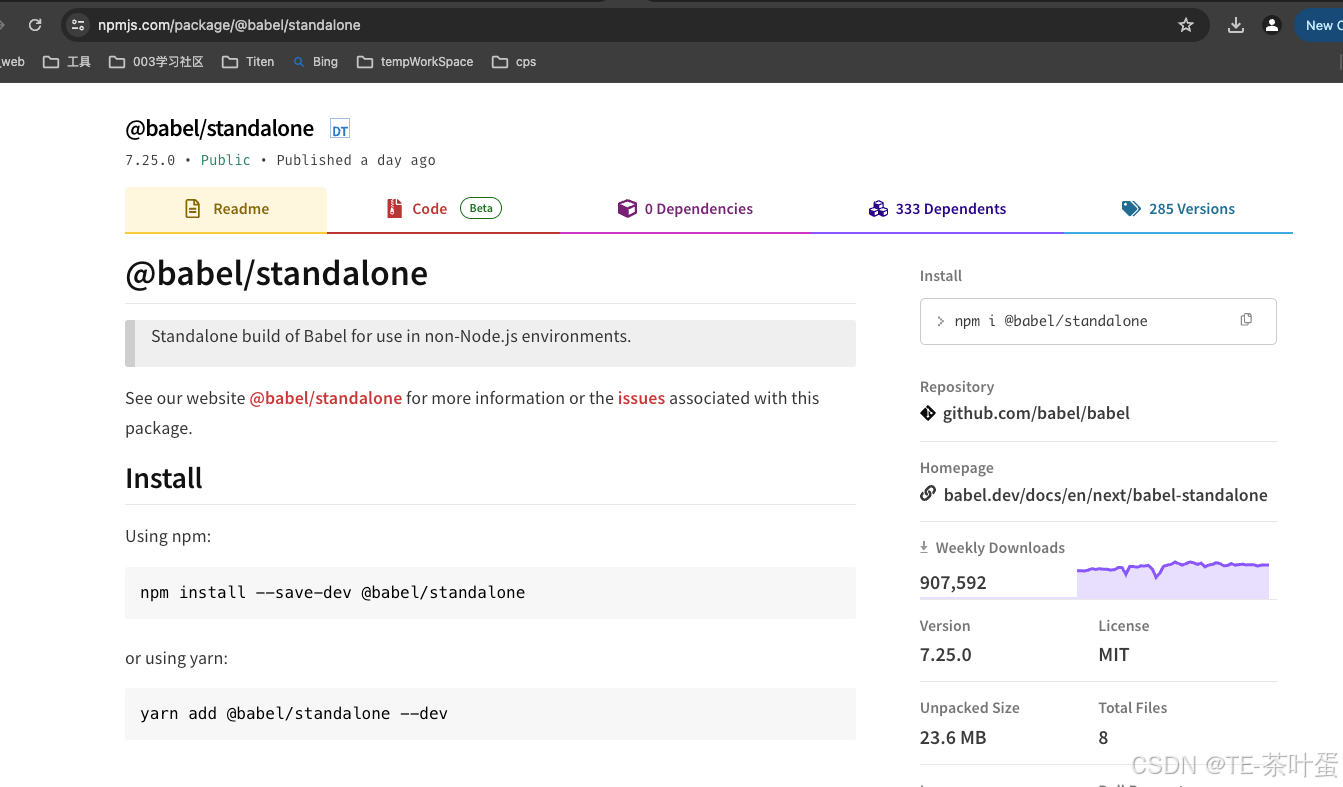Click the Total Files value 8
Screen dimensions: 1343x787
click(1103, 737)
